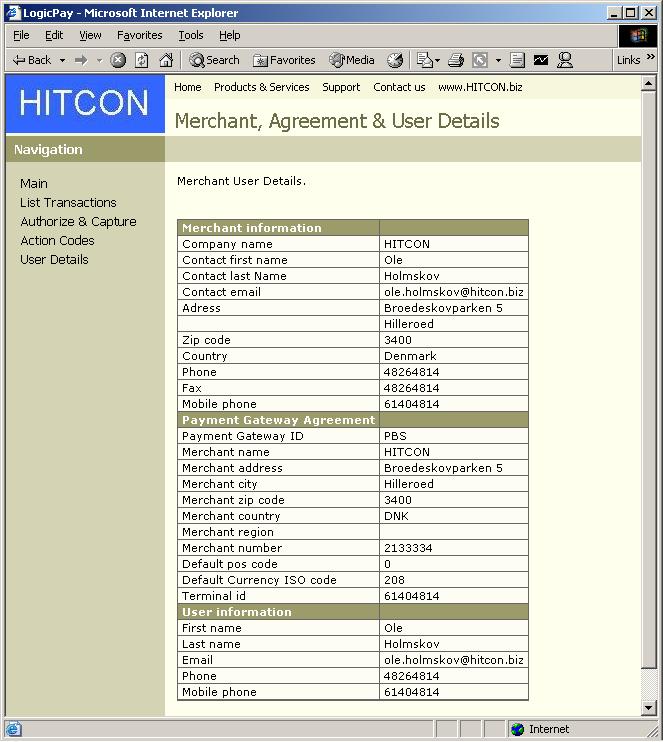Click the vertical scrollbar down arrow
The width and height of the screenshot is (663, 742).
point(649,708)
